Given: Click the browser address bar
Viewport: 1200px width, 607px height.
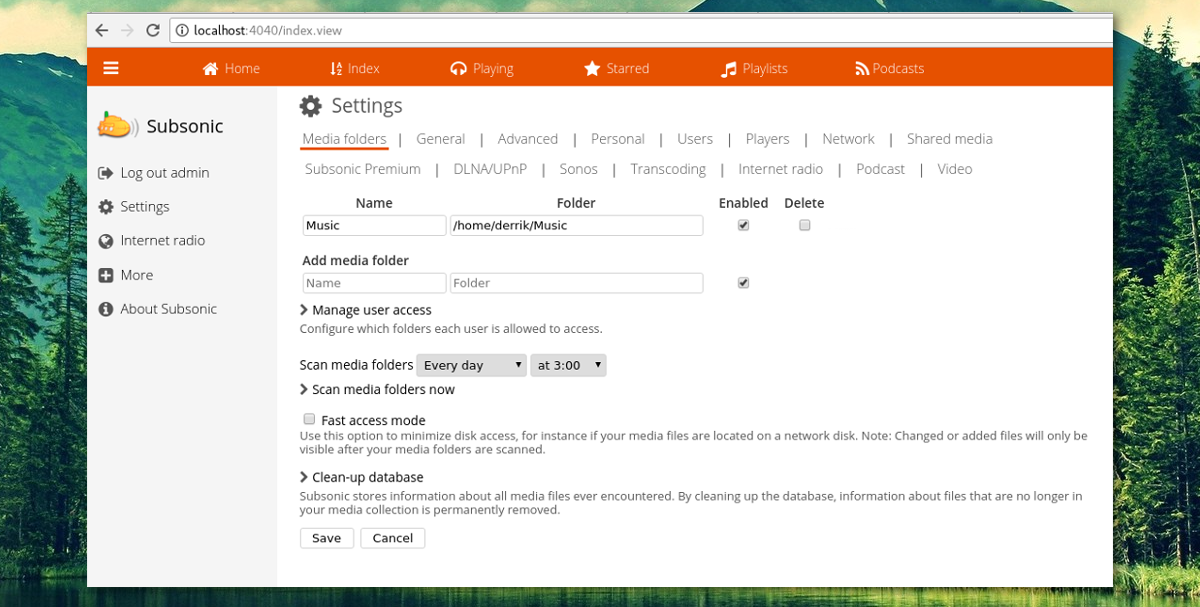Looking at the screenshot, I should (640, 31).
